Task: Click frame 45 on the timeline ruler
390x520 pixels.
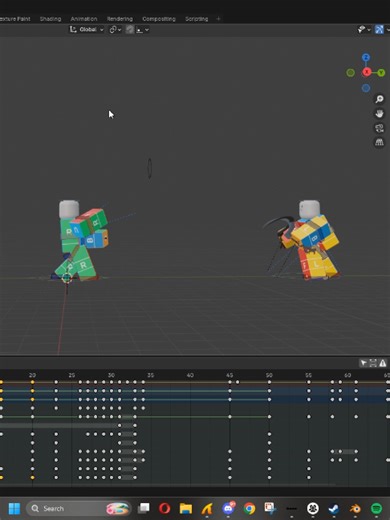Action: click(x=230, y=375)
